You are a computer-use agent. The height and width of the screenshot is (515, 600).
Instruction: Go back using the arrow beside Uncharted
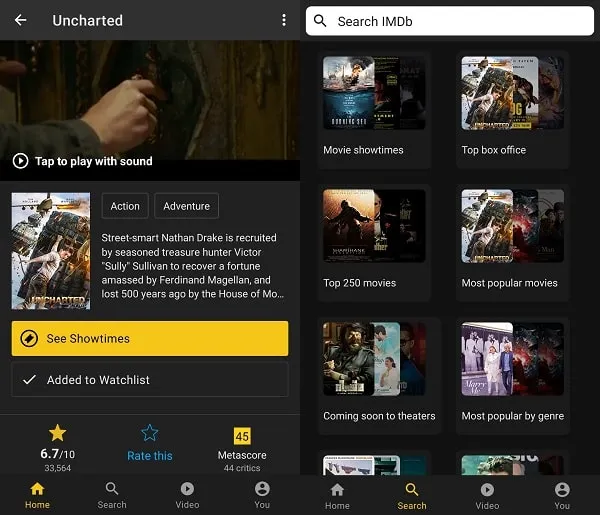coord(20,20)
